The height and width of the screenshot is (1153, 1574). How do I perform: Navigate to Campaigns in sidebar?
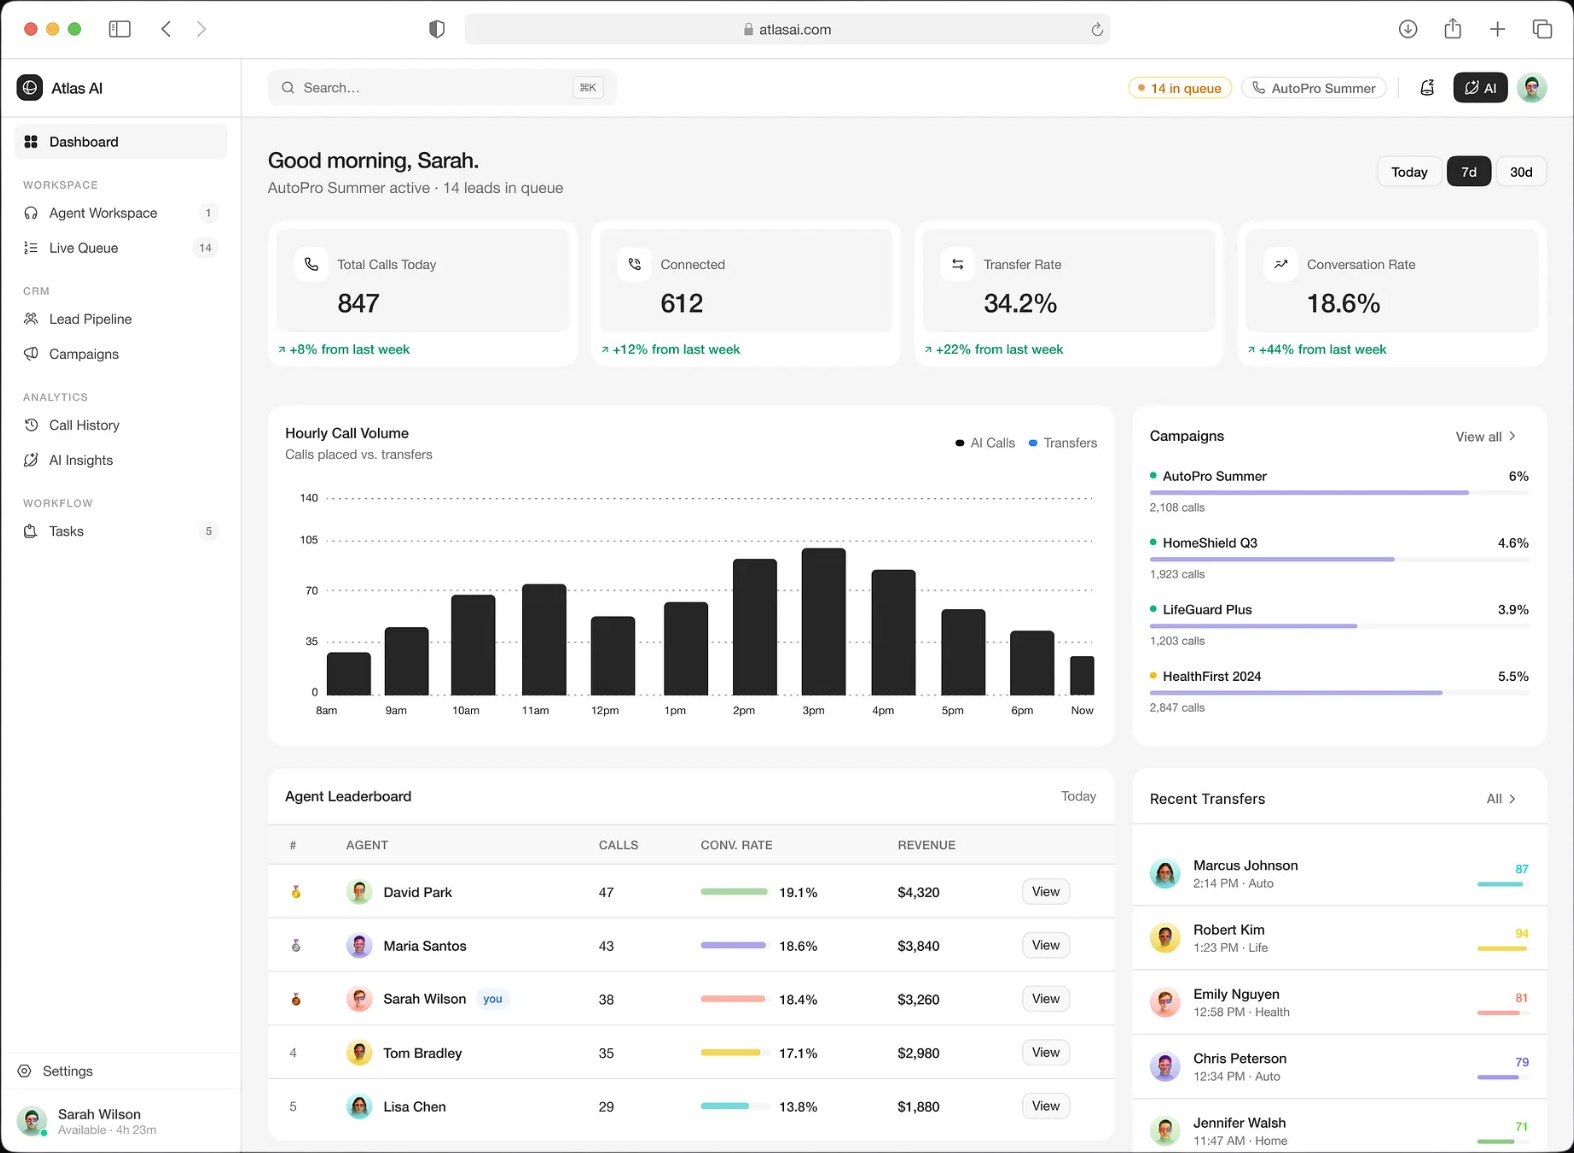click(121, 354)
